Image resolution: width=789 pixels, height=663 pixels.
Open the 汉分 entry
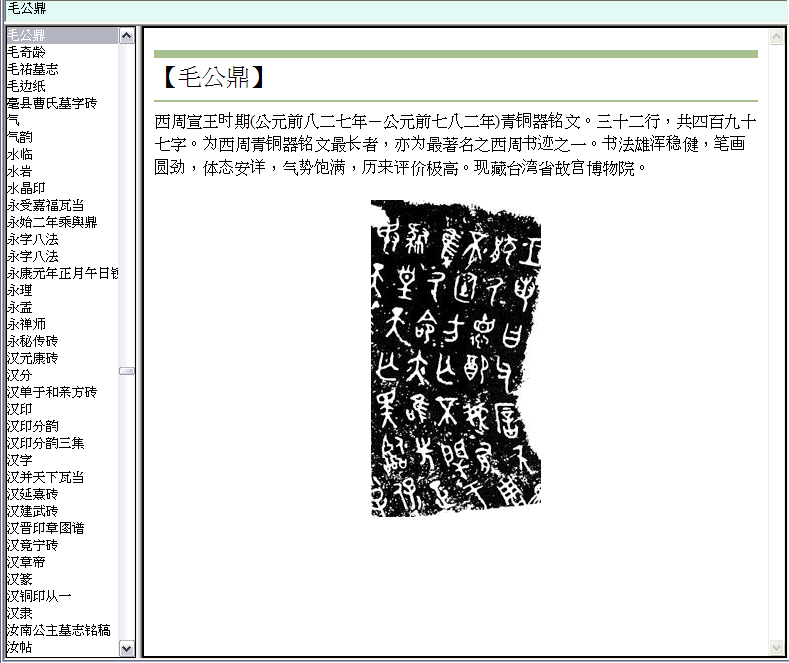pyautogui.click(x=20, y=375)
